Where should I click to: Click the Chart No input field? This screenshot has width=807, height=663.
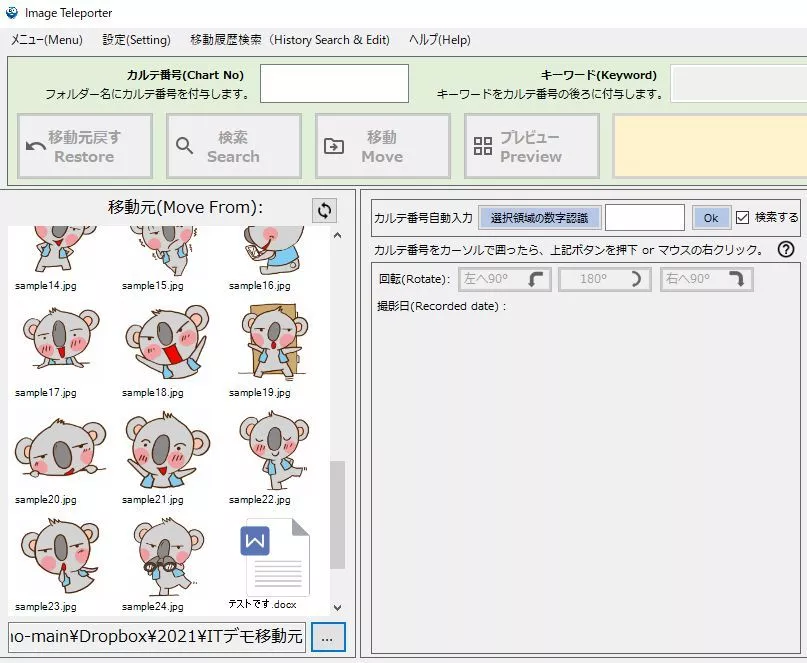coord(334,83)
